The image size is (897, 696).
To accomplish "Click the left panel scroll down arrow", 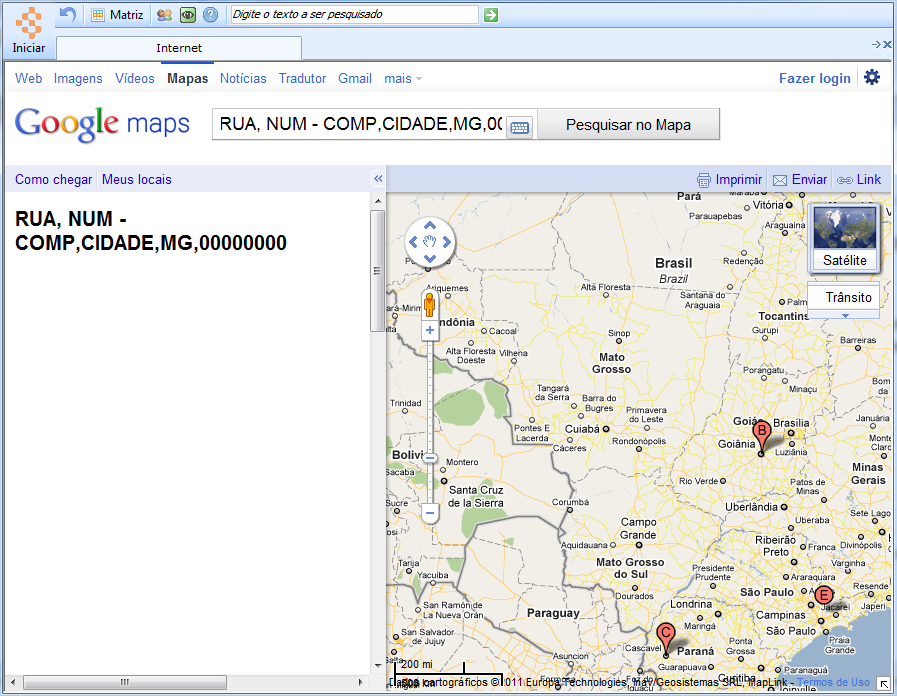I will point(378,665).
